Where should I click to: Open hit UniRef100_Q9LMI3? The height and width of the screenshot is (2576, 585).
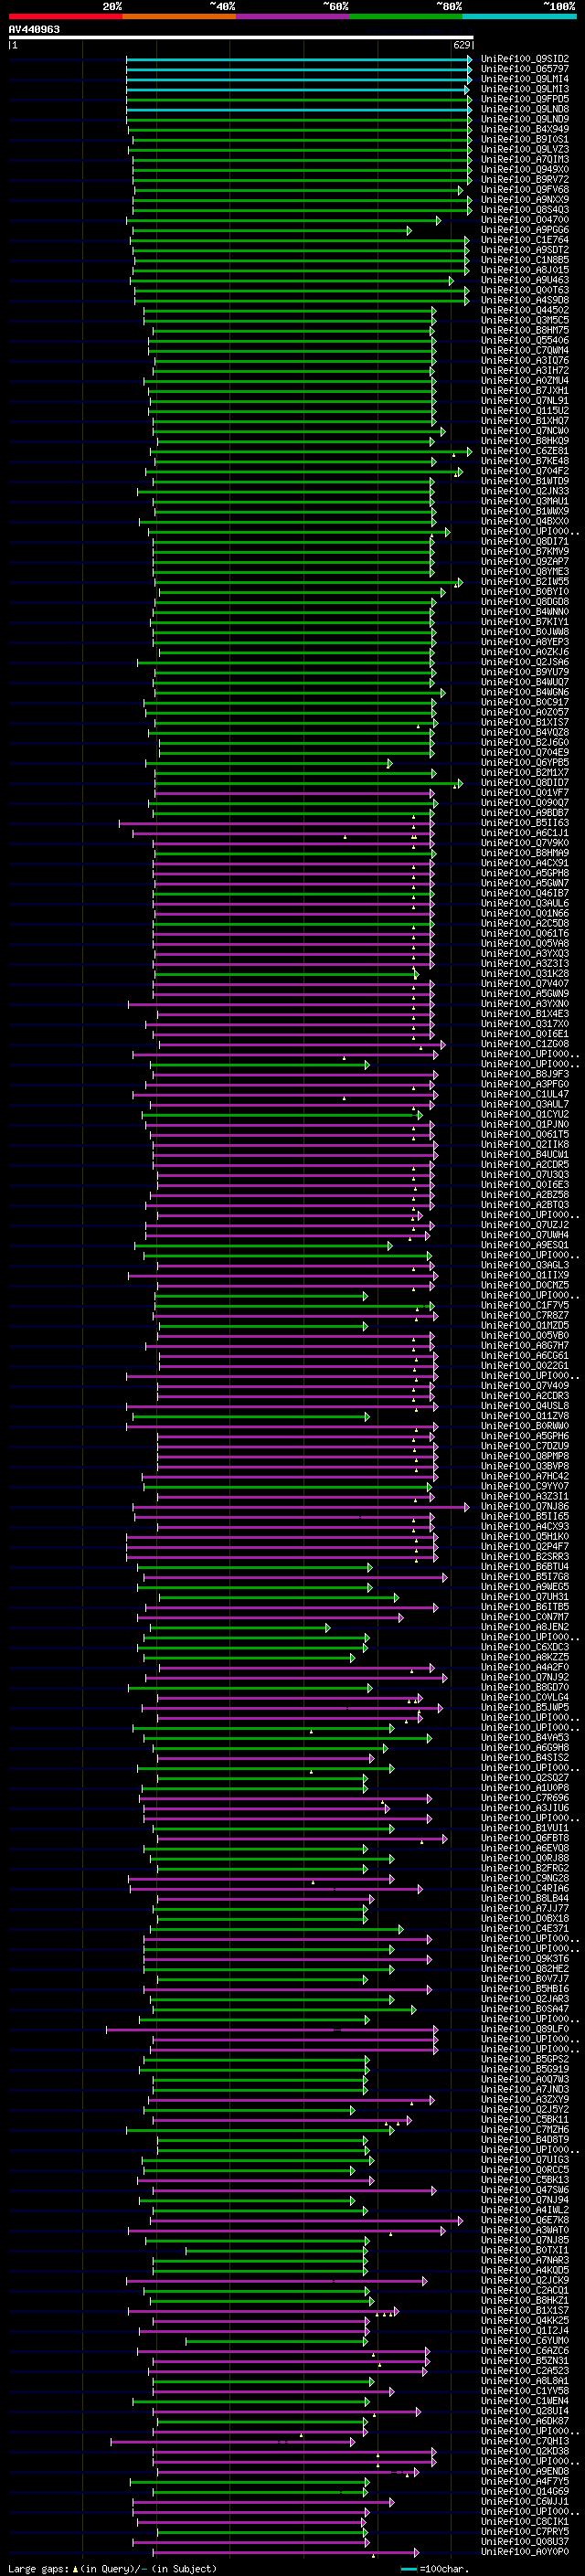point(525,89)
